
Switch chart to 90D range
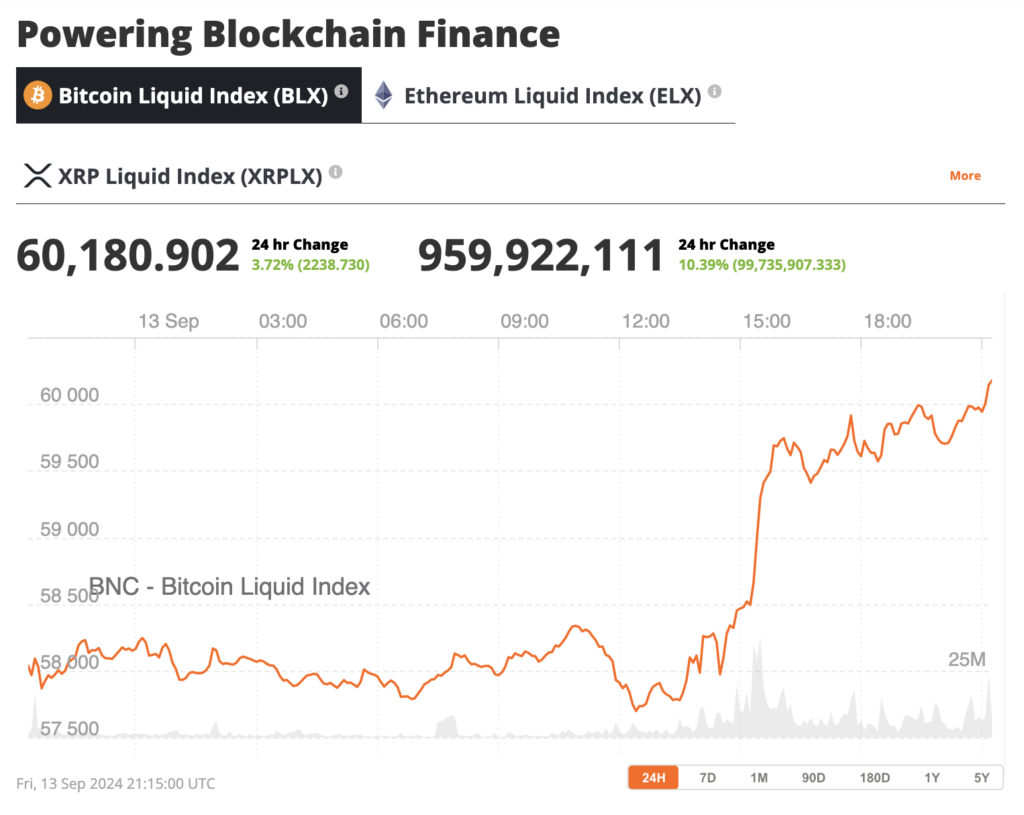coord(813,778)
